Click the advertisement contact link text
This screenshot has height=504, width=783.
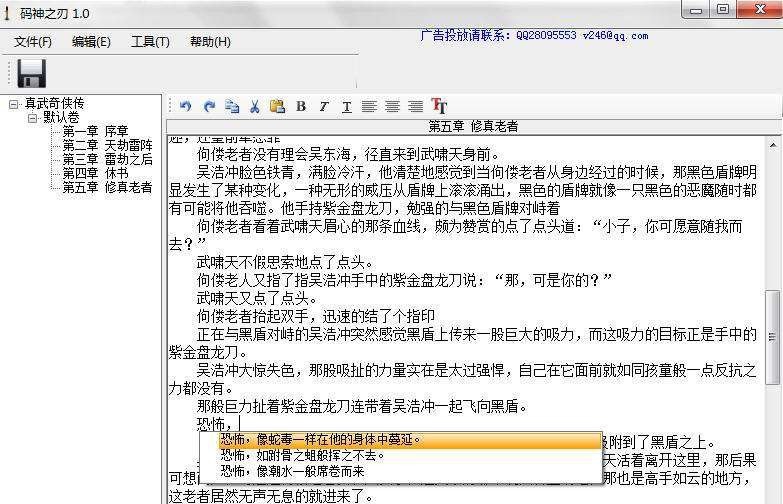click(534, 35)
